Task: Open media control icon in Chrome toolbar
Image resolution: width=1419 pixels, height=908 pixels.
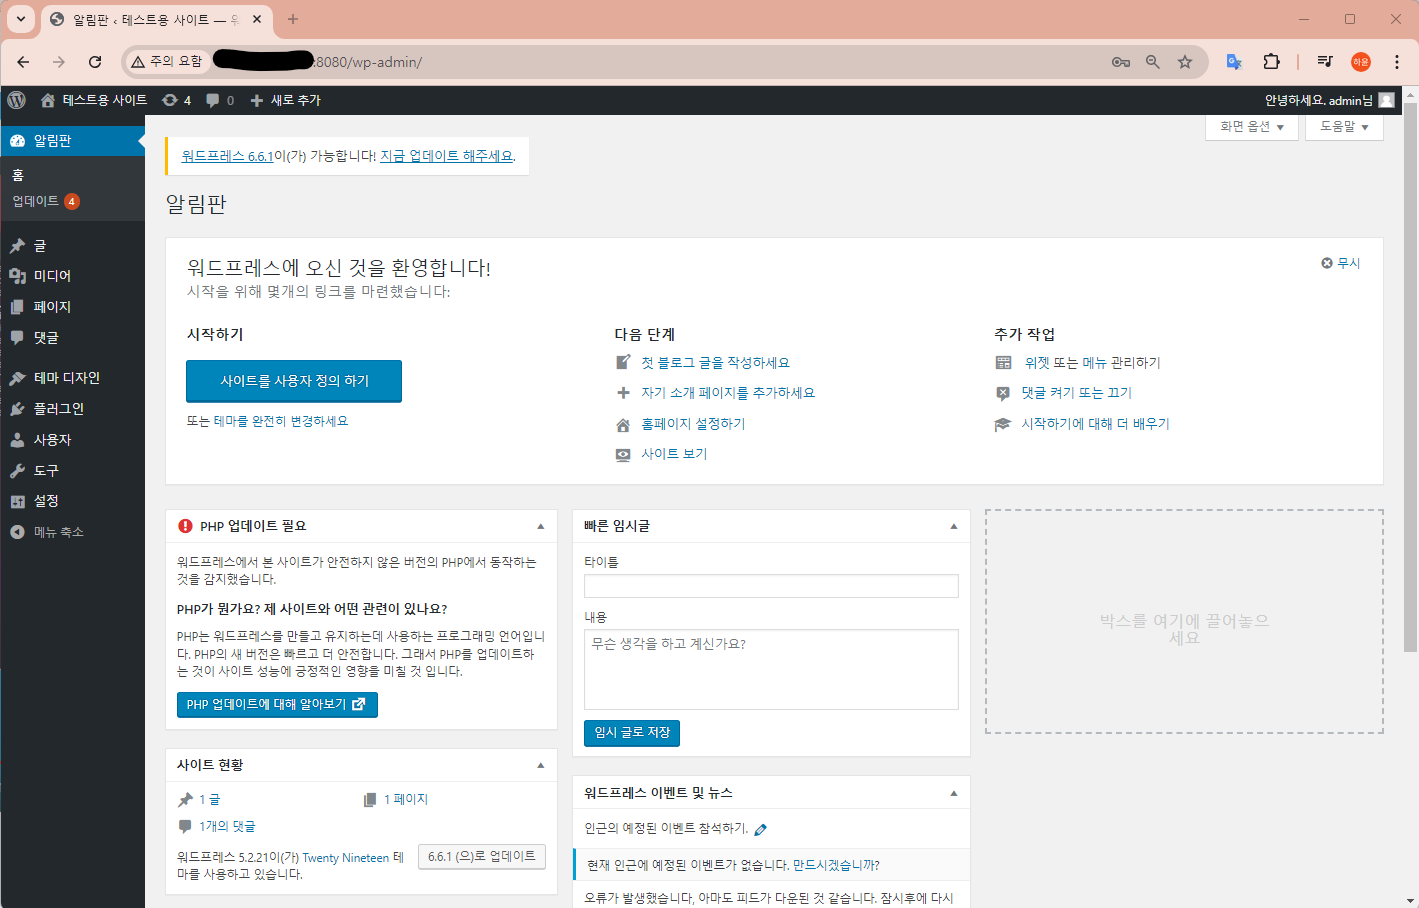Action: [1325, 62]
